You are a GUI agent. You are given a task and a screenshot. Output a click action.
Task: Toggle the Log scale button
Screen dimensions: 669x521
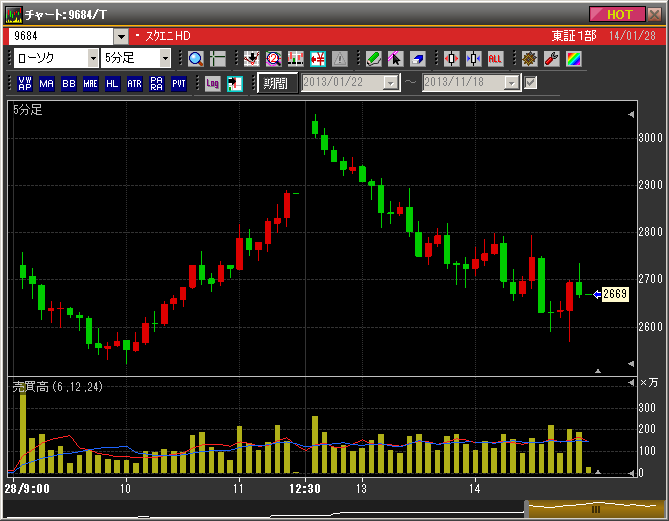212,83
